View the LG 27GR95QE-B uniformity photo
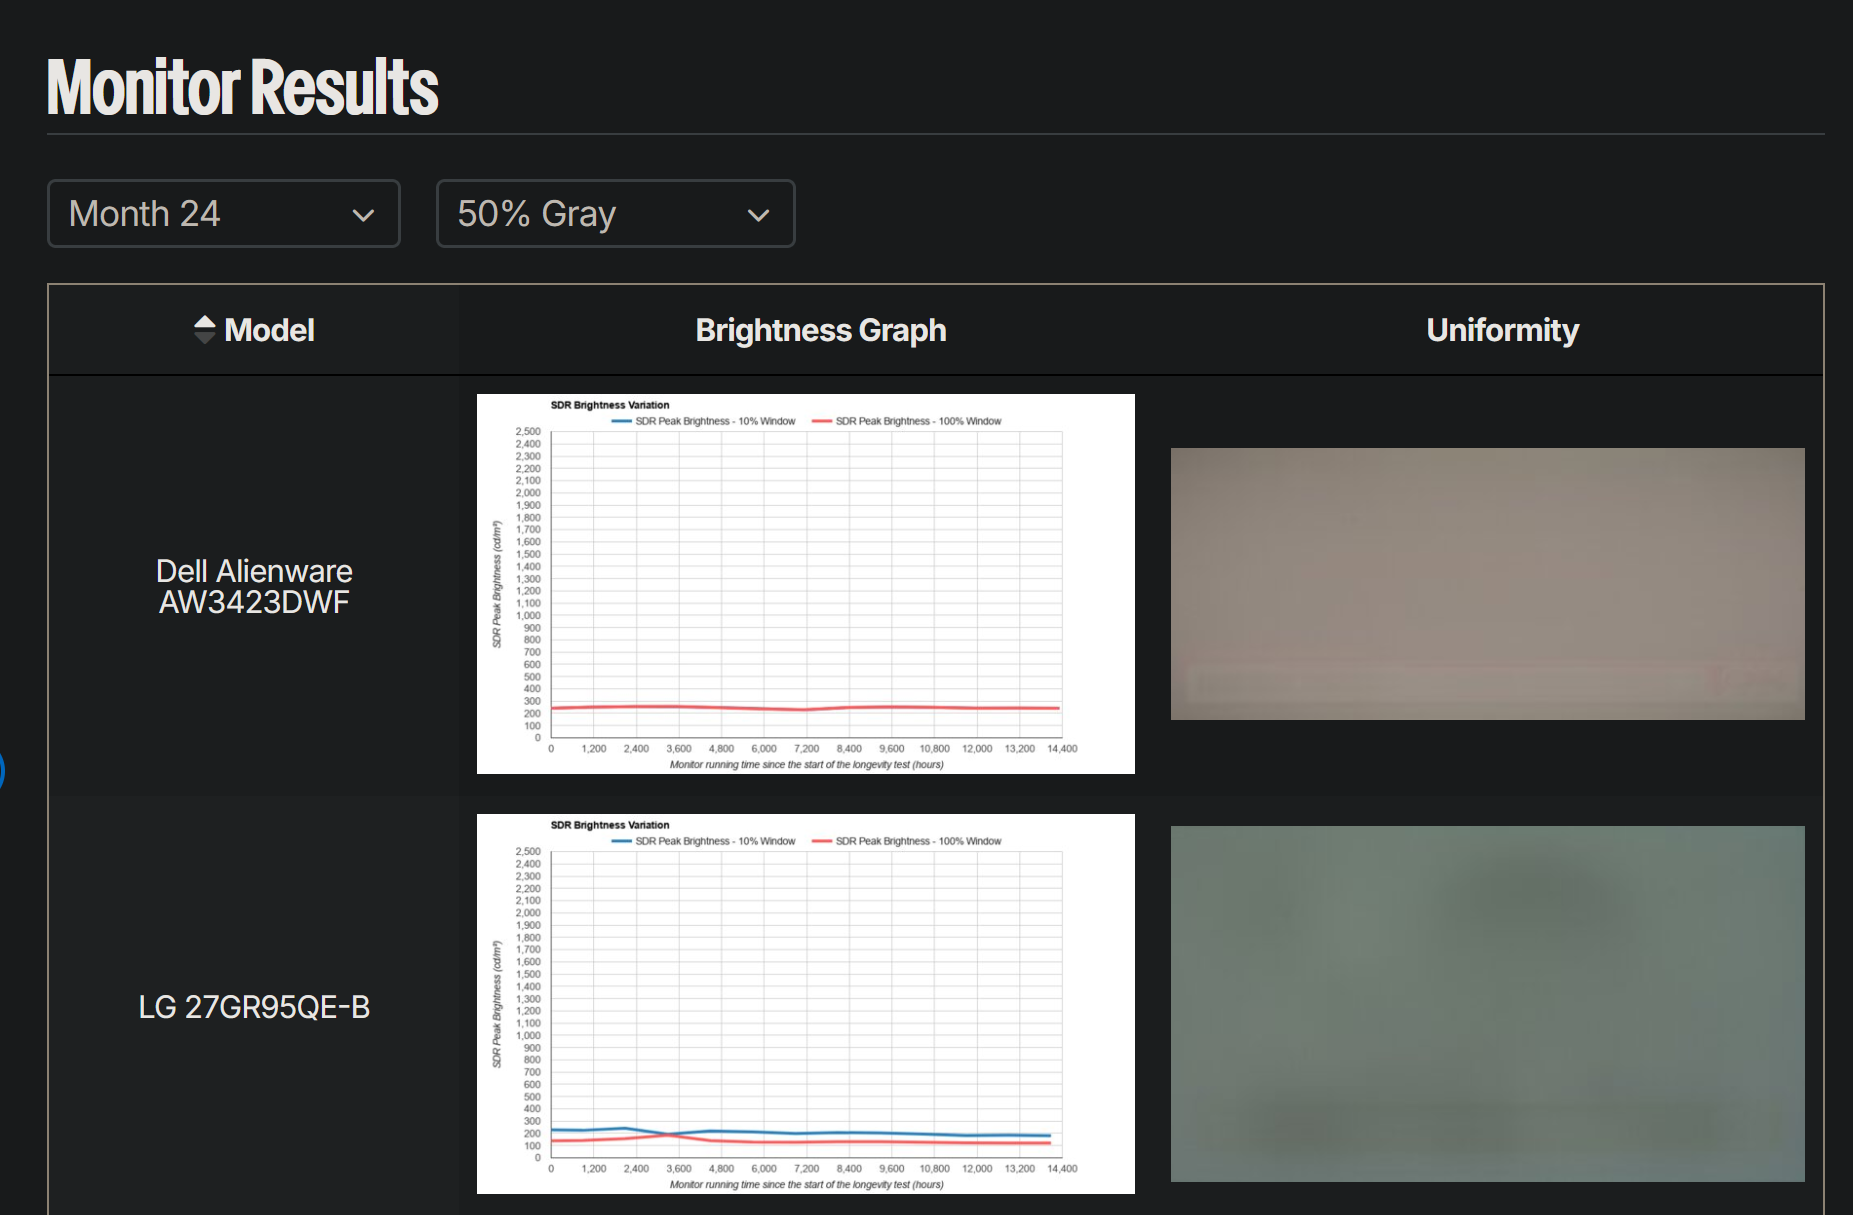The image size is (1853, 1215). 1487,1003
